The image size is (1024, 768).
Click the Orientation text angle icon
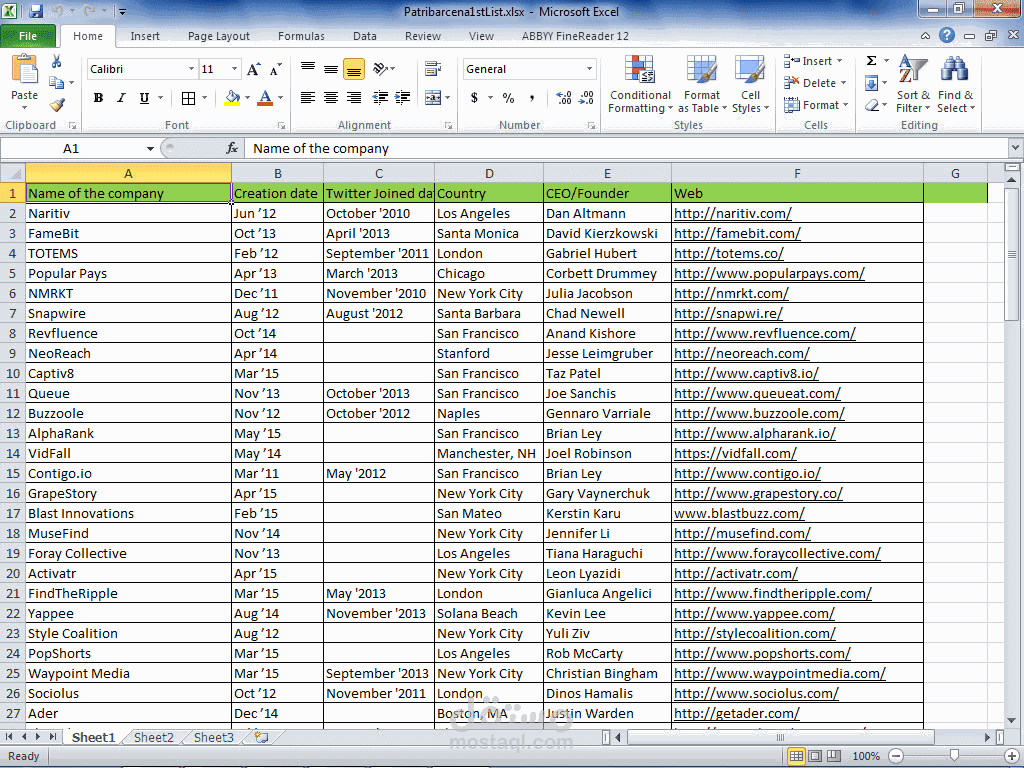click(x=380, y=69)
